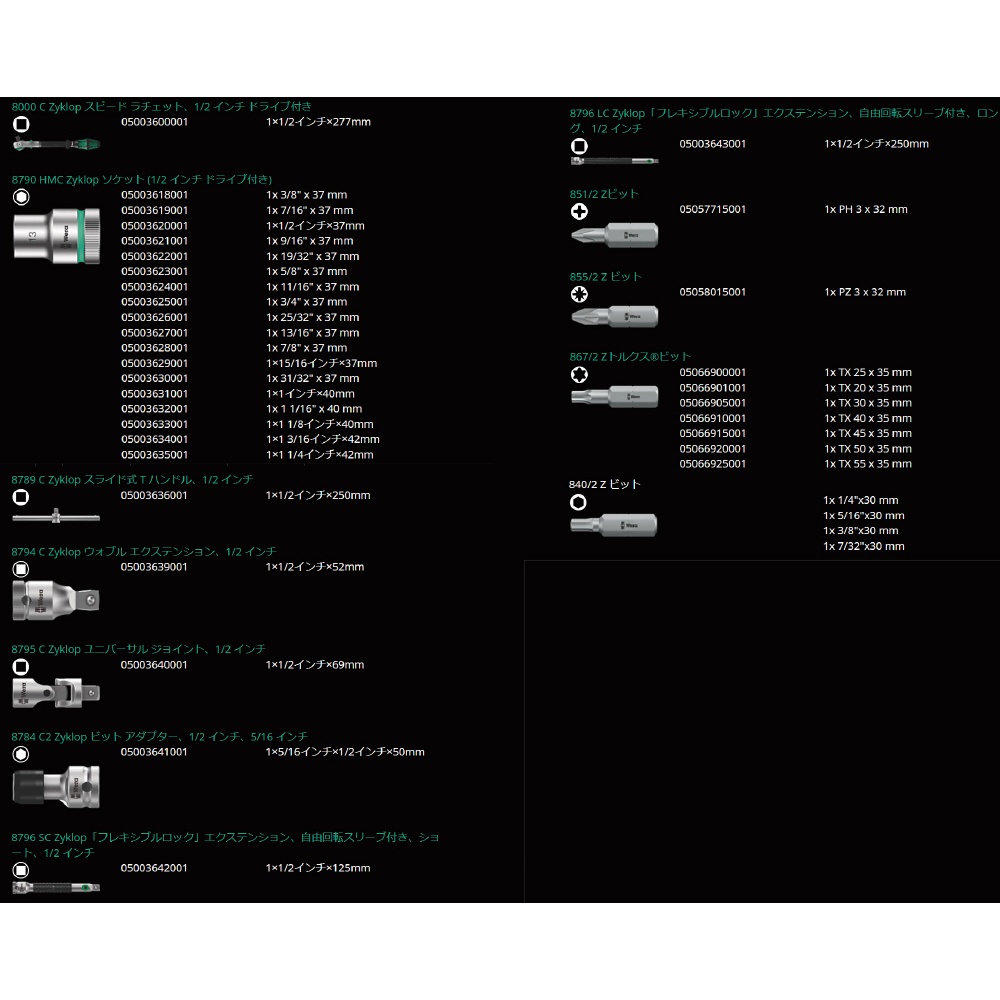Viewport: 1000px width, 1000px height.
Task: Click the spec "1x 7/32"x30 mm"
Action: [x=864, y=546]
